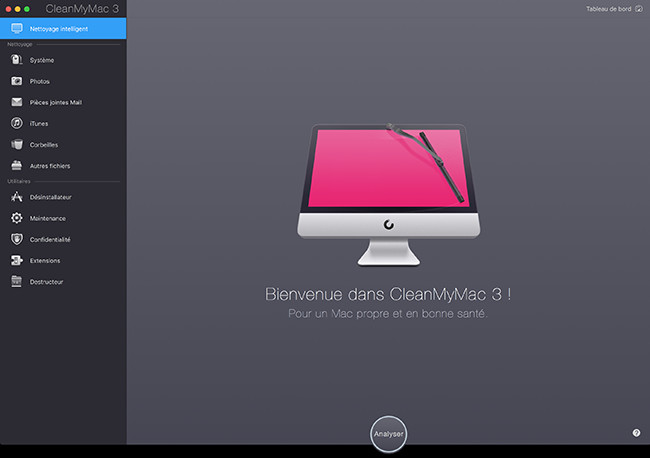Open the Confidentialité utility
This screenshot has height=458, width=650.
tap(63, 240)
